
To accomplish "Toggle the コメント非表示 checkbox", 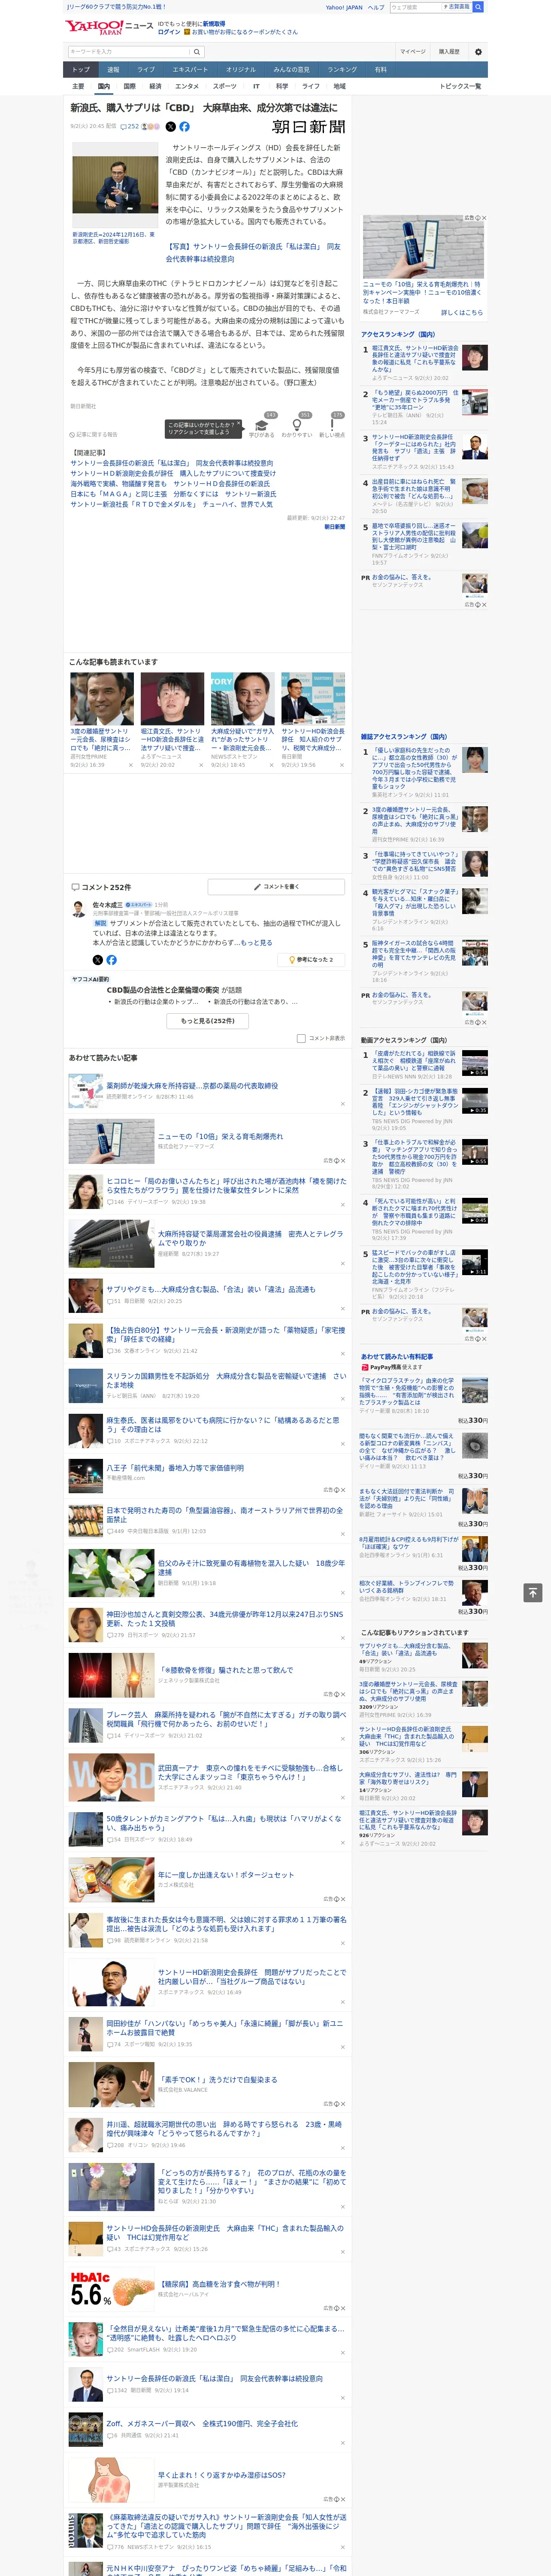I will 301,1038.
